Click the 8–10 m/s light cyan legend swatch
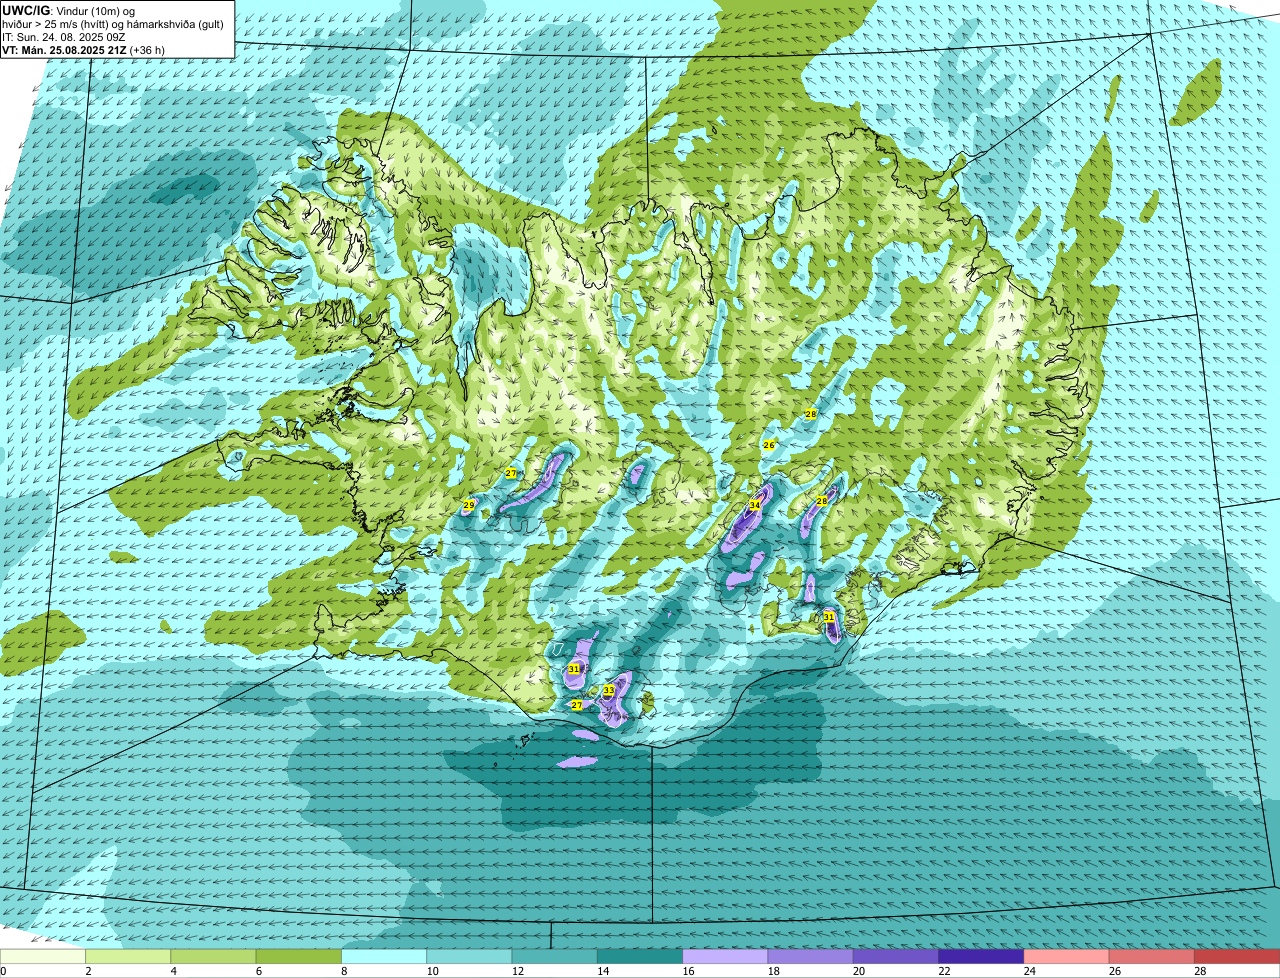This screenshot has height=978, width=1280. click(384, 957)
